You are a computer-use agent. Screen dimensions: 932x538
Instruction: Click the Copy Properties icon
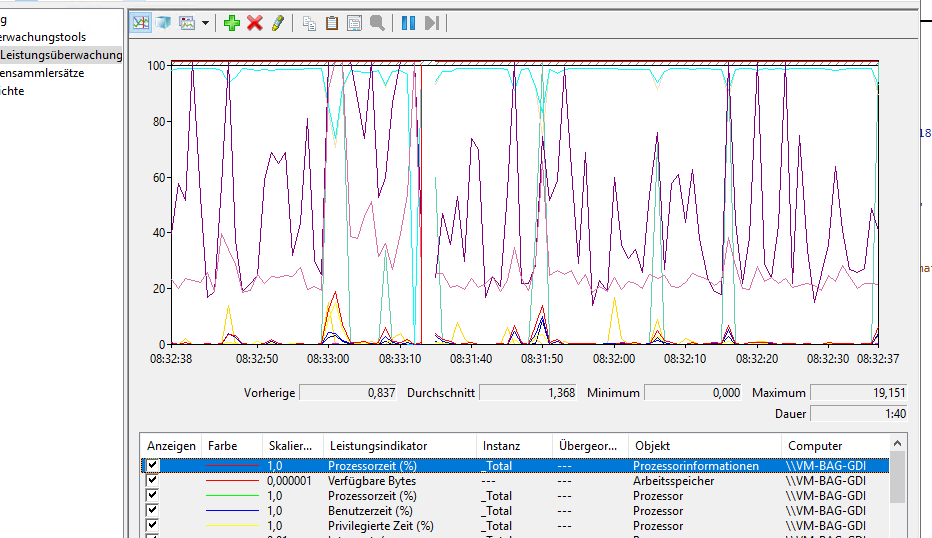[309, 23]
